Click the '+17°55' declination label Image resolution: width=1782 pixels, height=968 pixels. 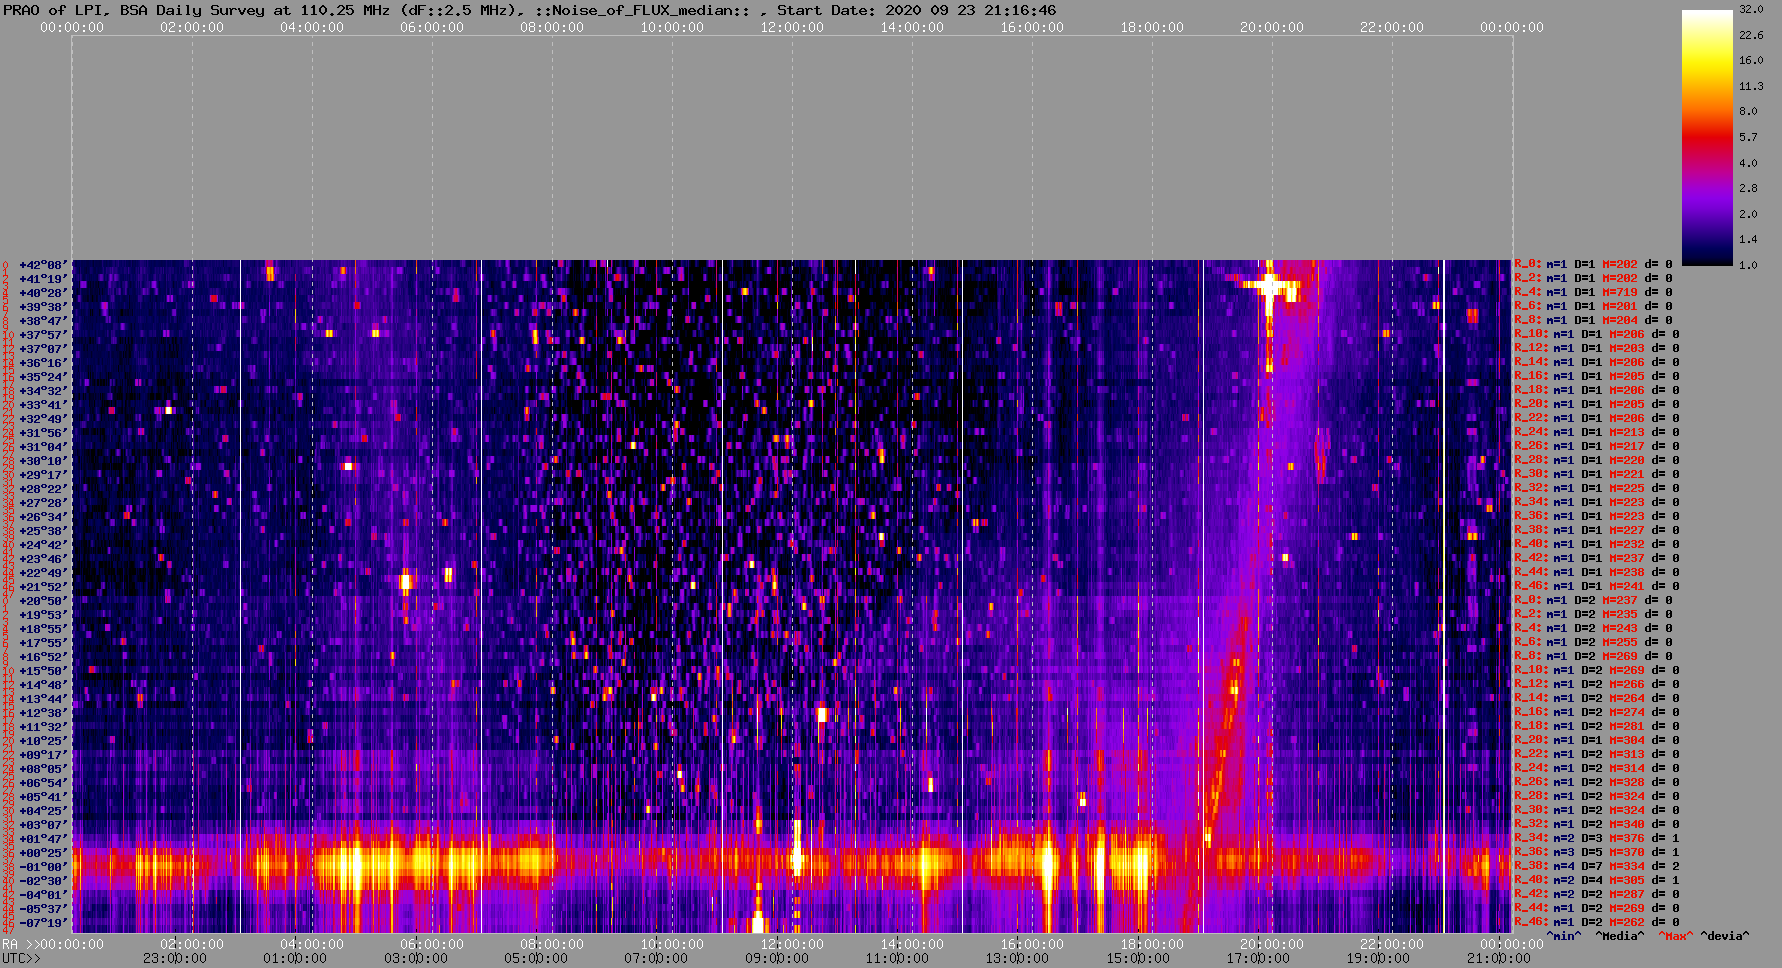point(43,643)
